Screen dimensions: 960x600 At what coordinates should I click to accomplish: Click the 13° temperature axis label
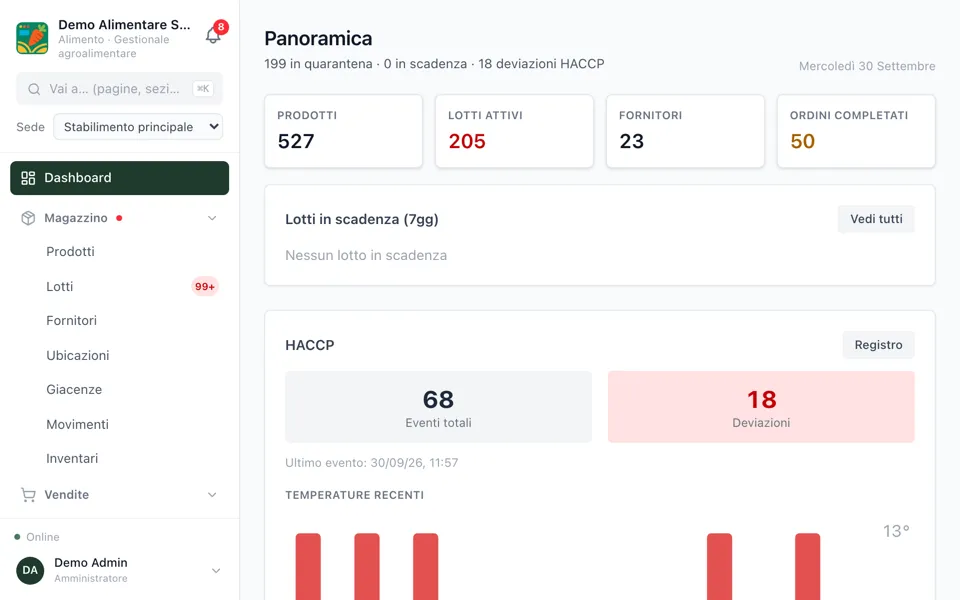pyautogui.click(x=896, y=531)
